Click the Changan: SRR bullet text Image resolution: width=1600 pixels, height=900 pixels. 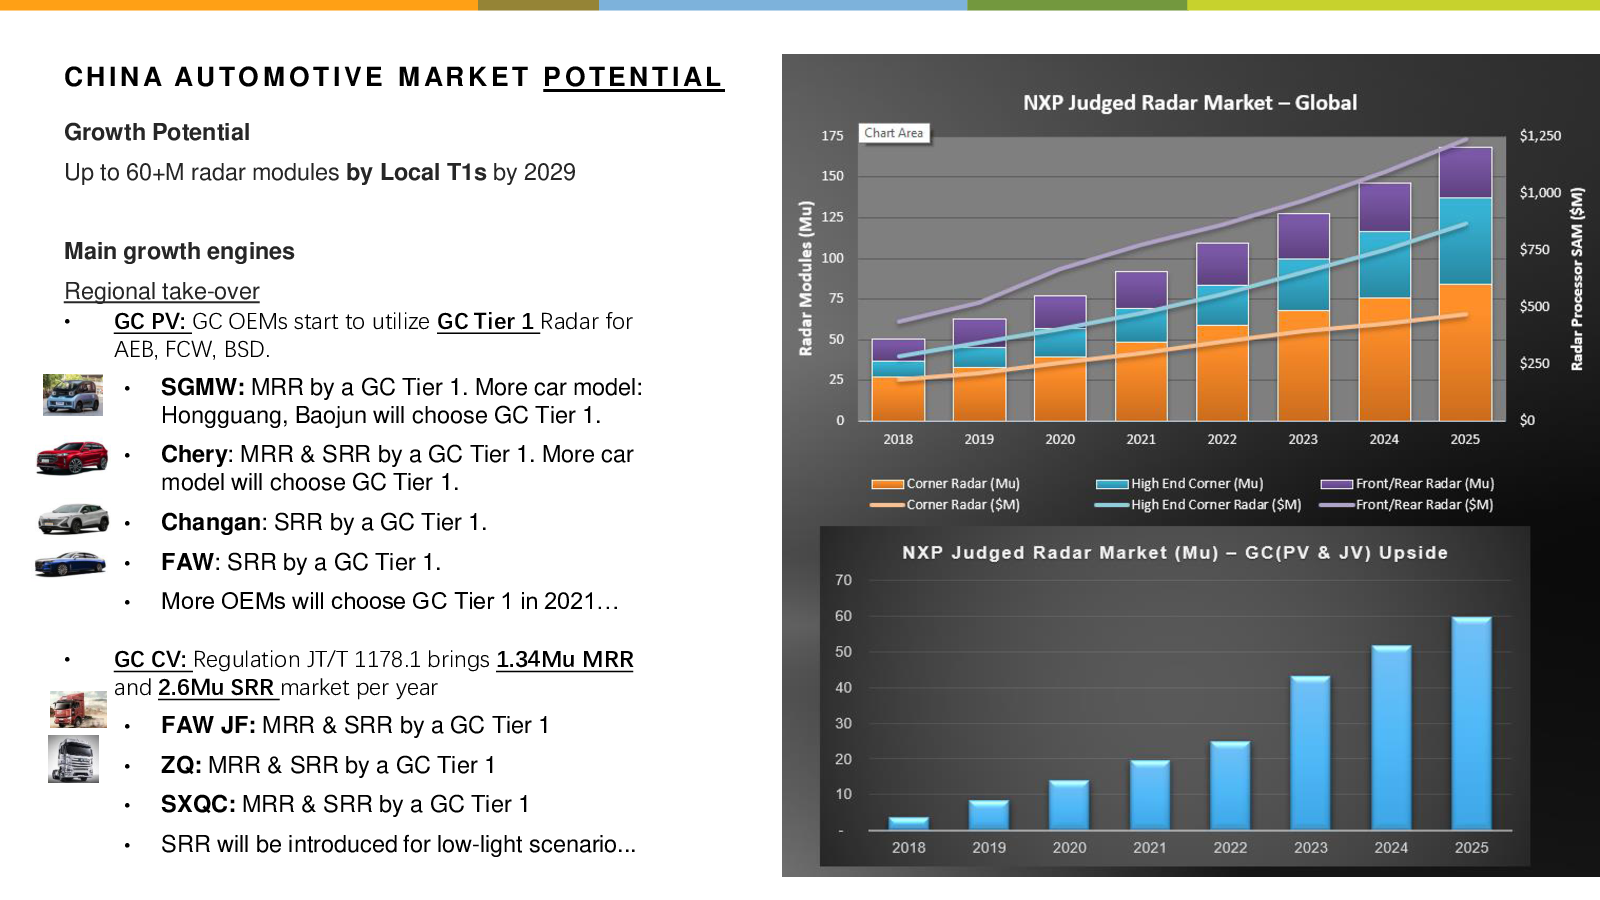click(x=324, y=522)
